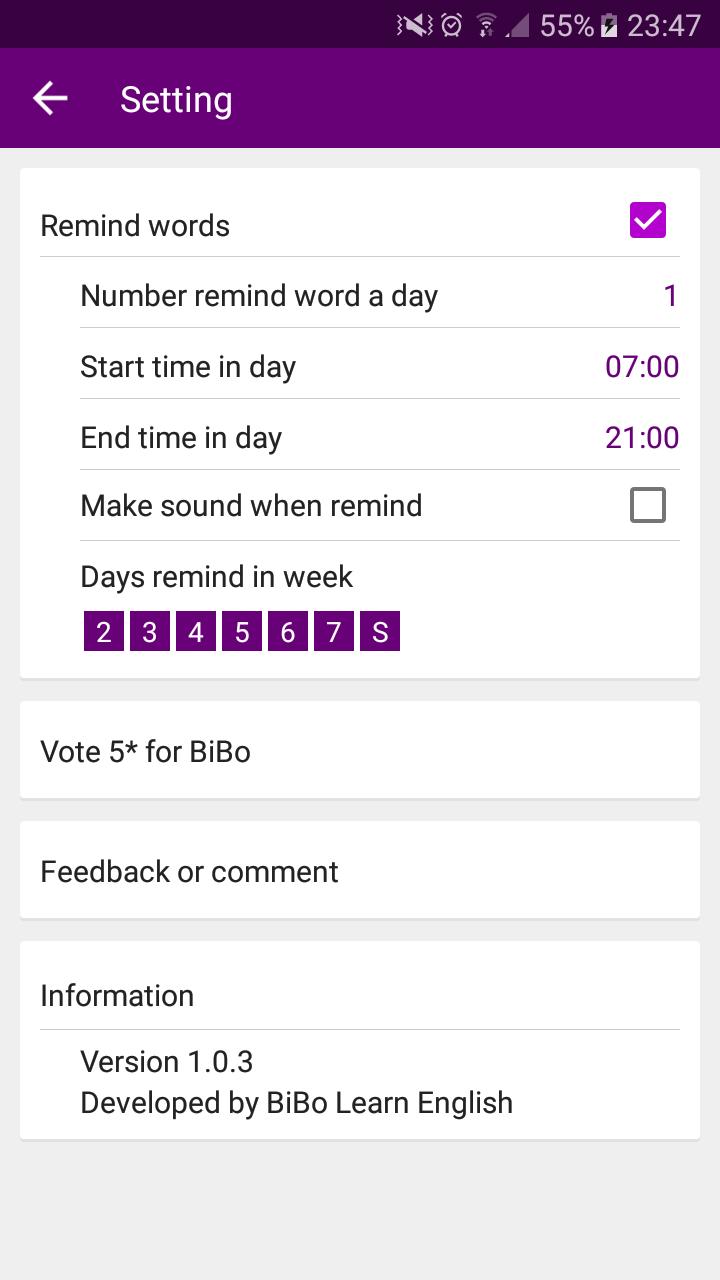Toggle day 3 in remind days

pyautogui.click(x=150, y=632)
